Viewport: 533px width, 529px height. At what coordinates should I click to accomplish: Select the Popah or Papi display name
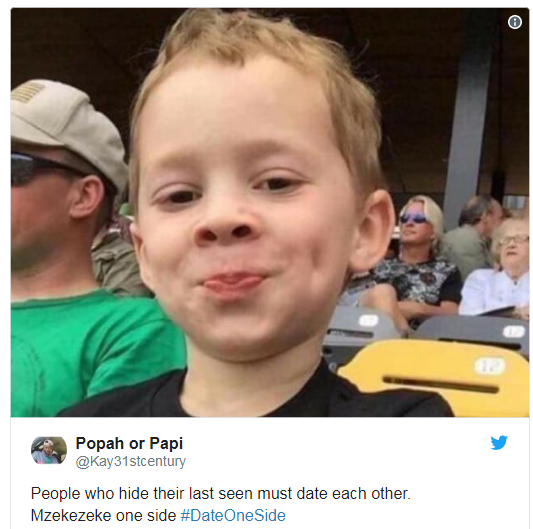(129, 443)
